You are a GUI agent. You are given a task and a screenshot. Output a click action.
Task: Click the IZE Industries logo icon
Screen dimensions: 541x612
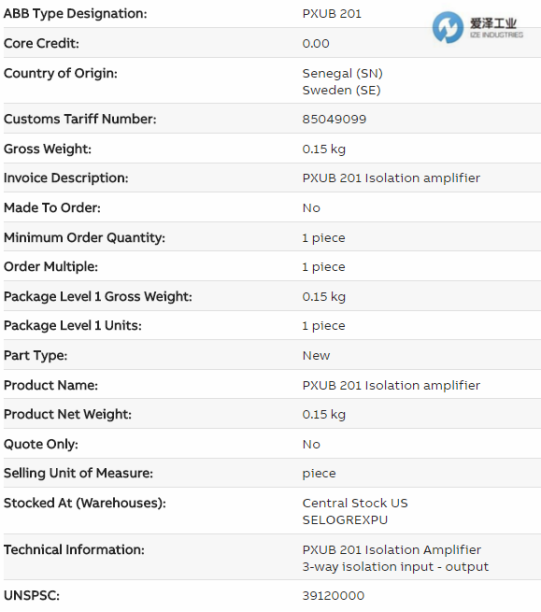point(447,27)
